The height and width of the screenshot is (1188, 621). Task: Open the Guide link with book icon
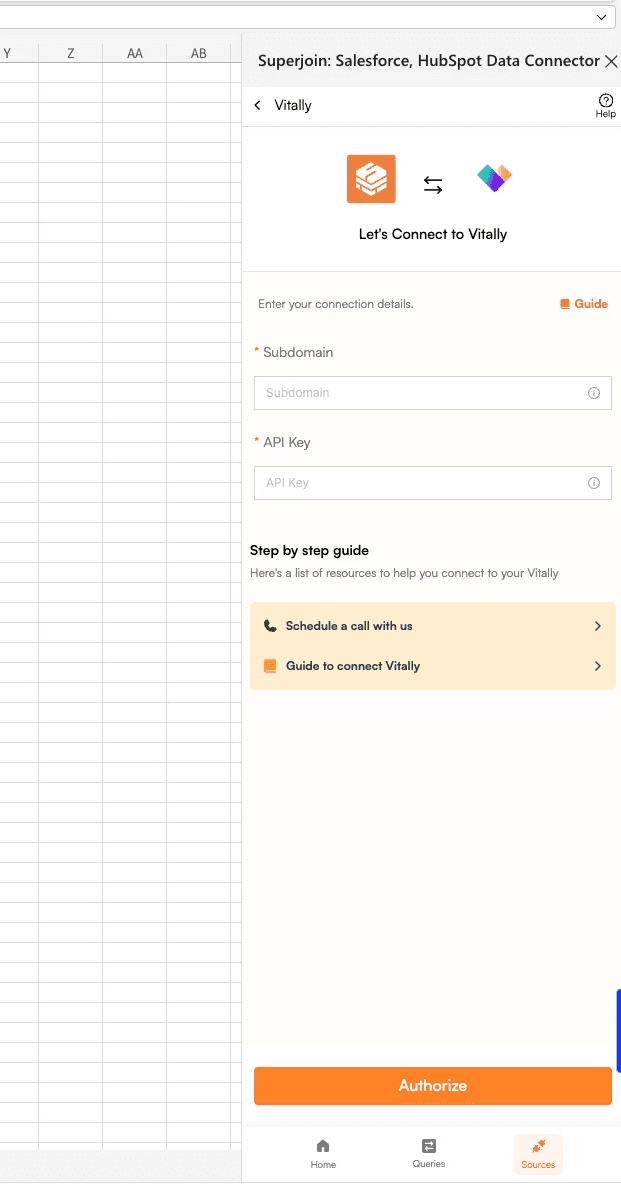pyautogui.click(x=584, y=304)
